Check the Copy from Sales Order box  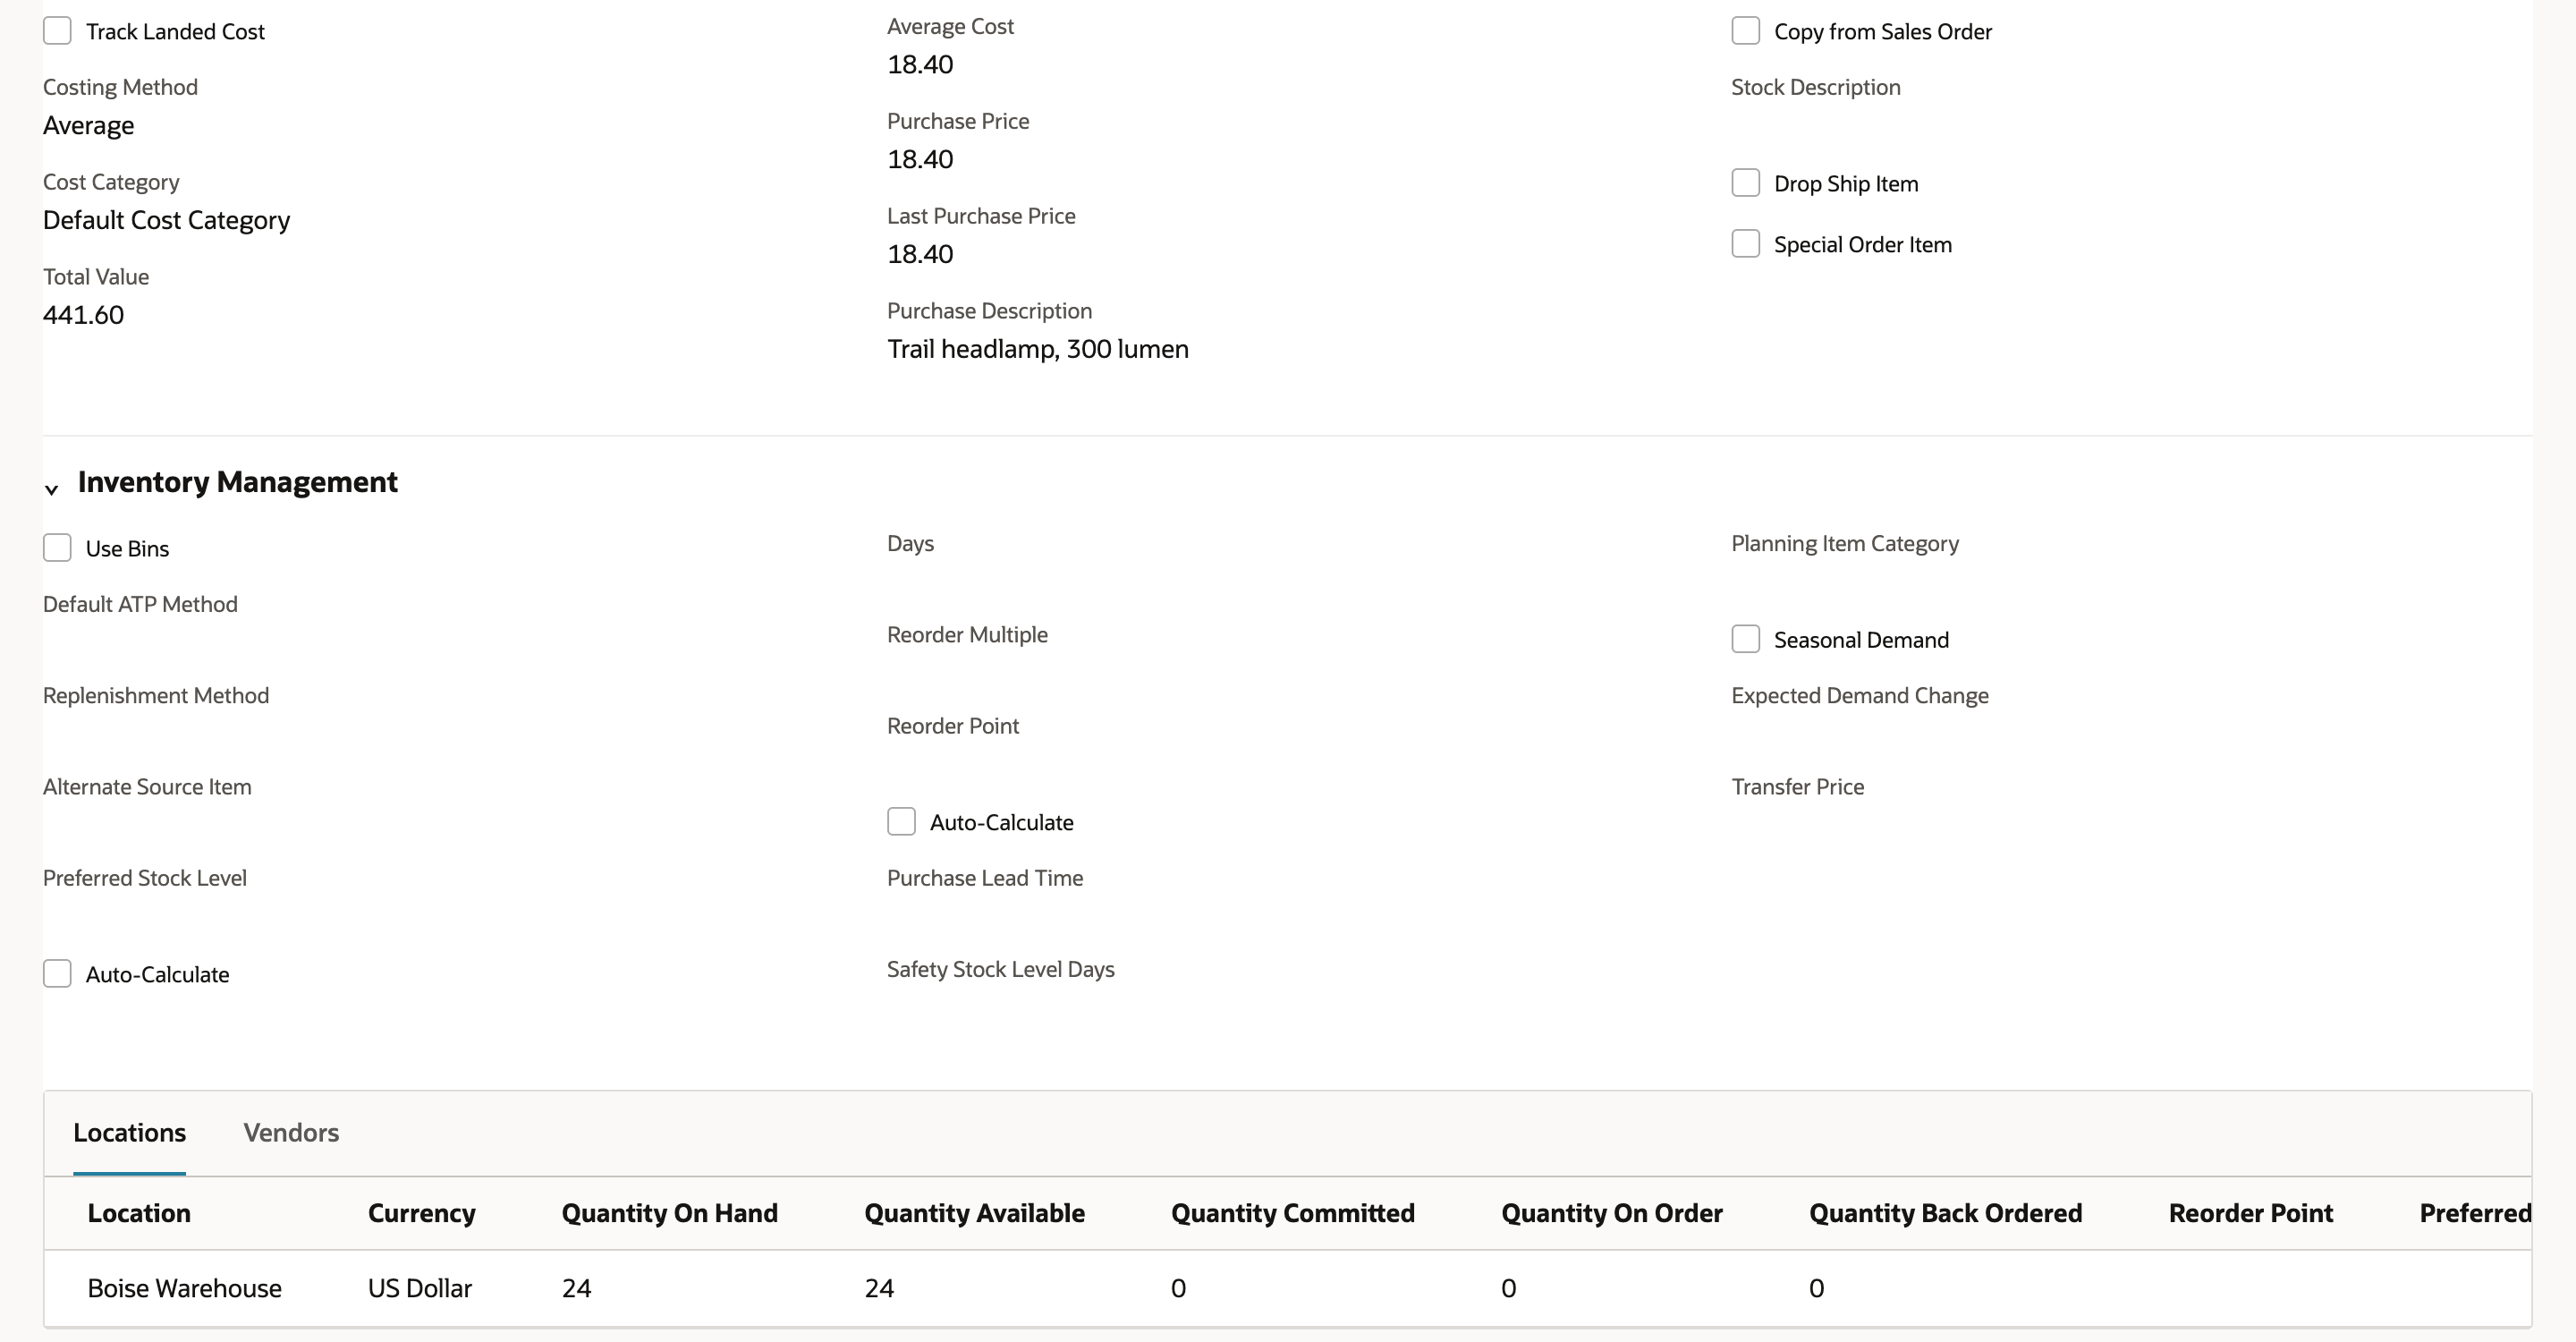(1745, 31)
